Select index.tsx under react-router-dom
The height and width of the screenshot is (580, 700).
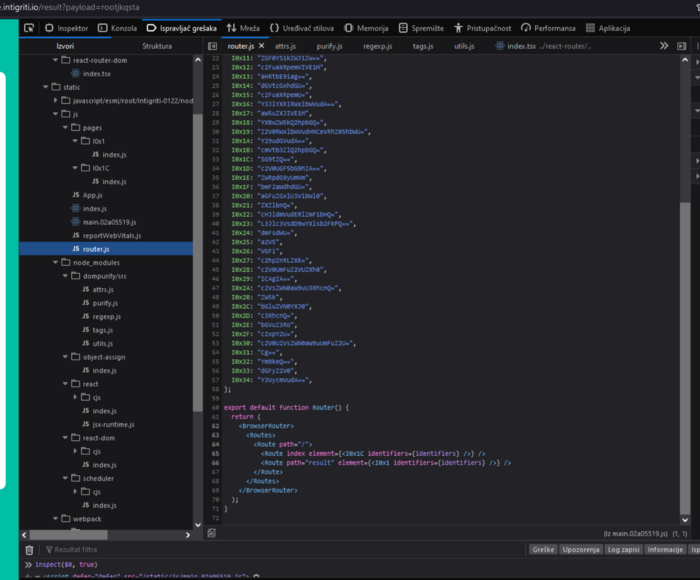[98, 74]
